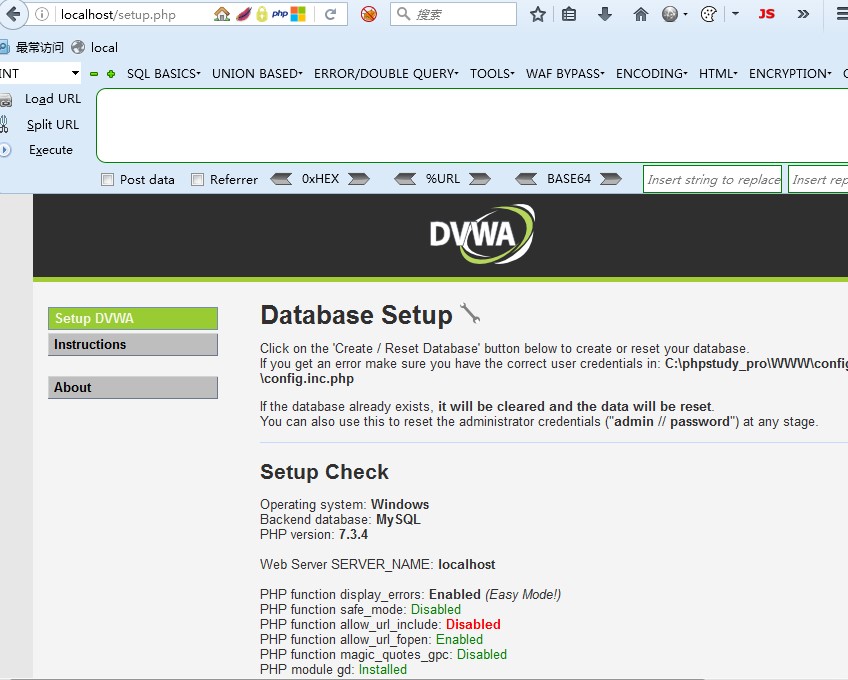
Task: Click %URL encode right arrow
Action: click(x=480, y=179)
